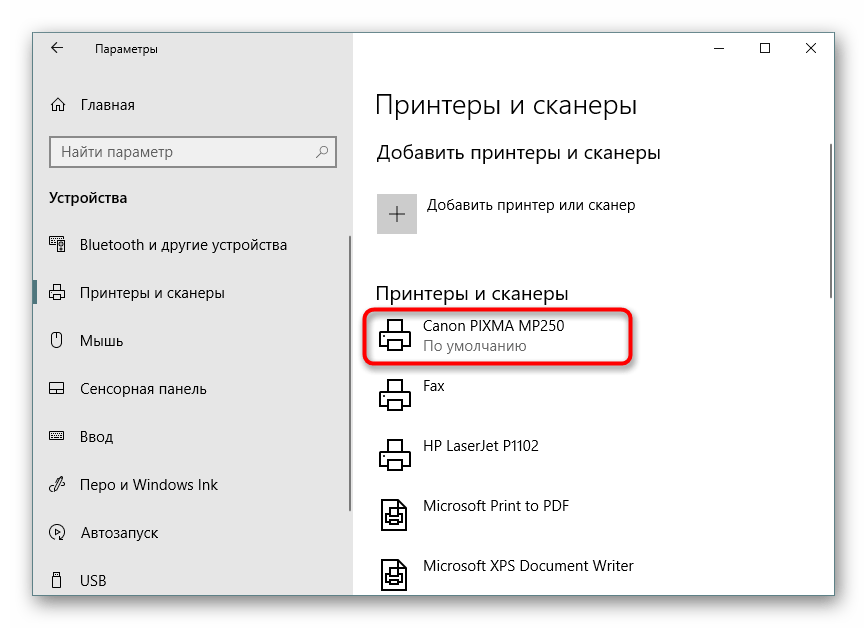Switch to Принтеры и сканеры section
Viewport: 867px width, 628px height.
click(152, 293)
